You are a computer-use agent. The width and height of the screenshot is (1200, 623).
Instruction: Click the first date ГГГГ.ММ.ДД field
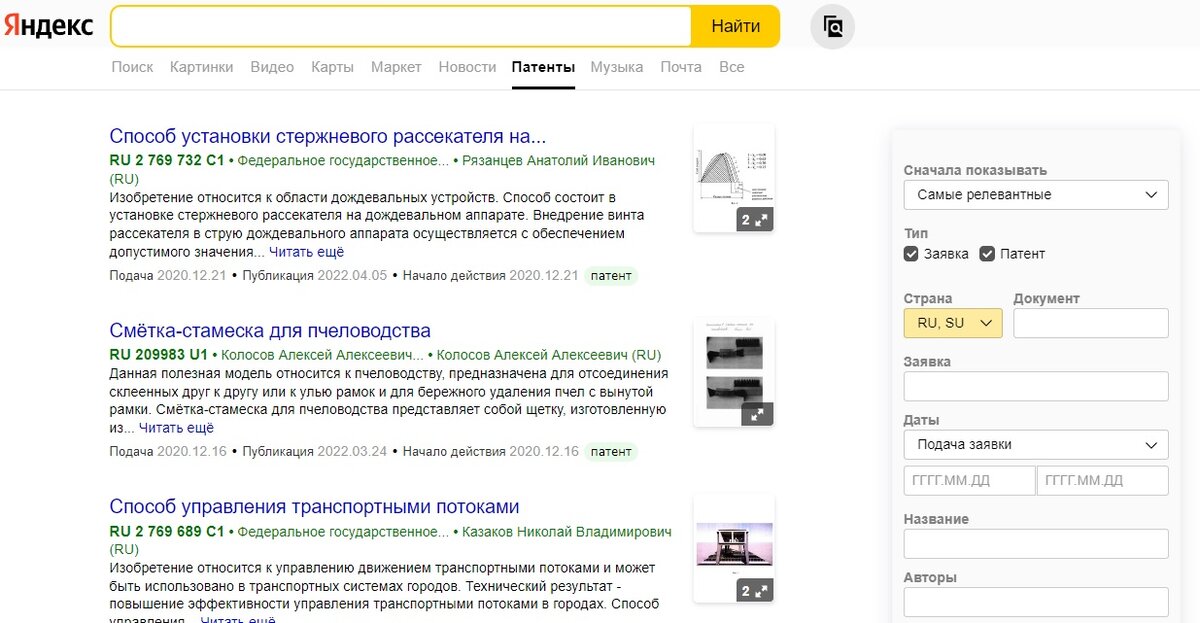[968, 480]
